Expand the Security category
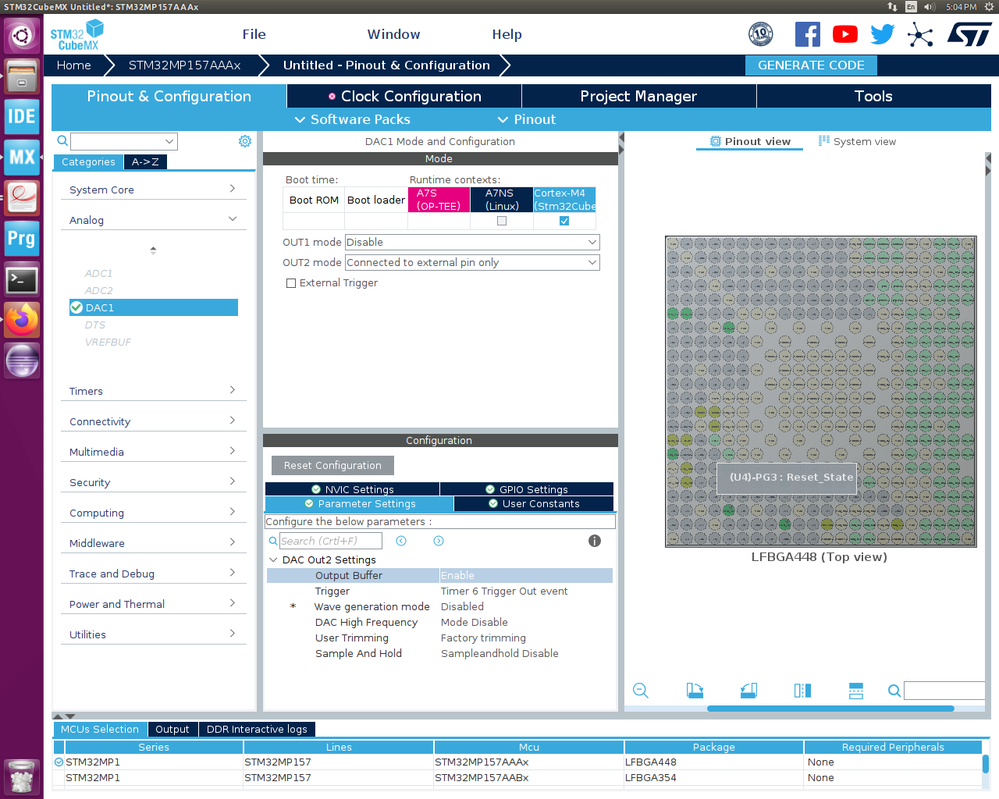 (x=153, y=482)
